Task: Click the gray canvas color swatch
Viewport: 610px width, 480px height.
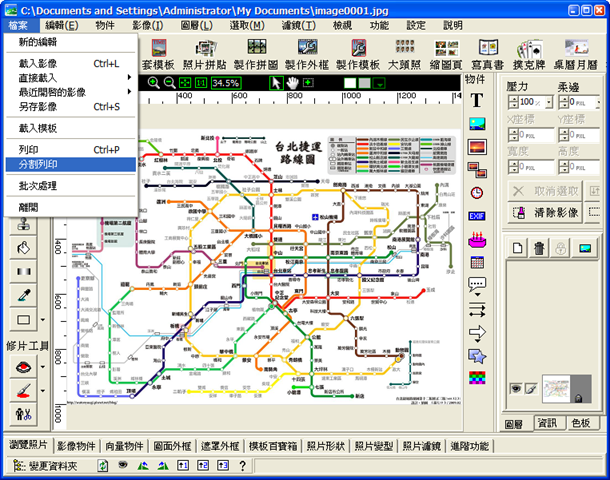Action: point(365,83)
